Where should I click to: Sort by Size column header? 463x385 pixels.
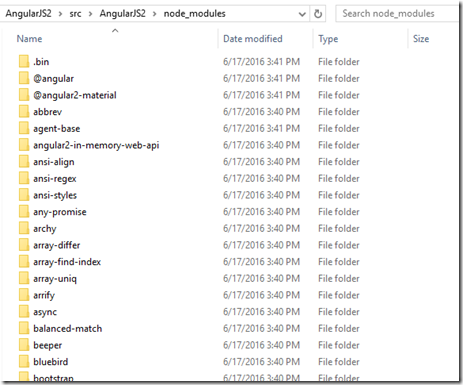(421, 39)
